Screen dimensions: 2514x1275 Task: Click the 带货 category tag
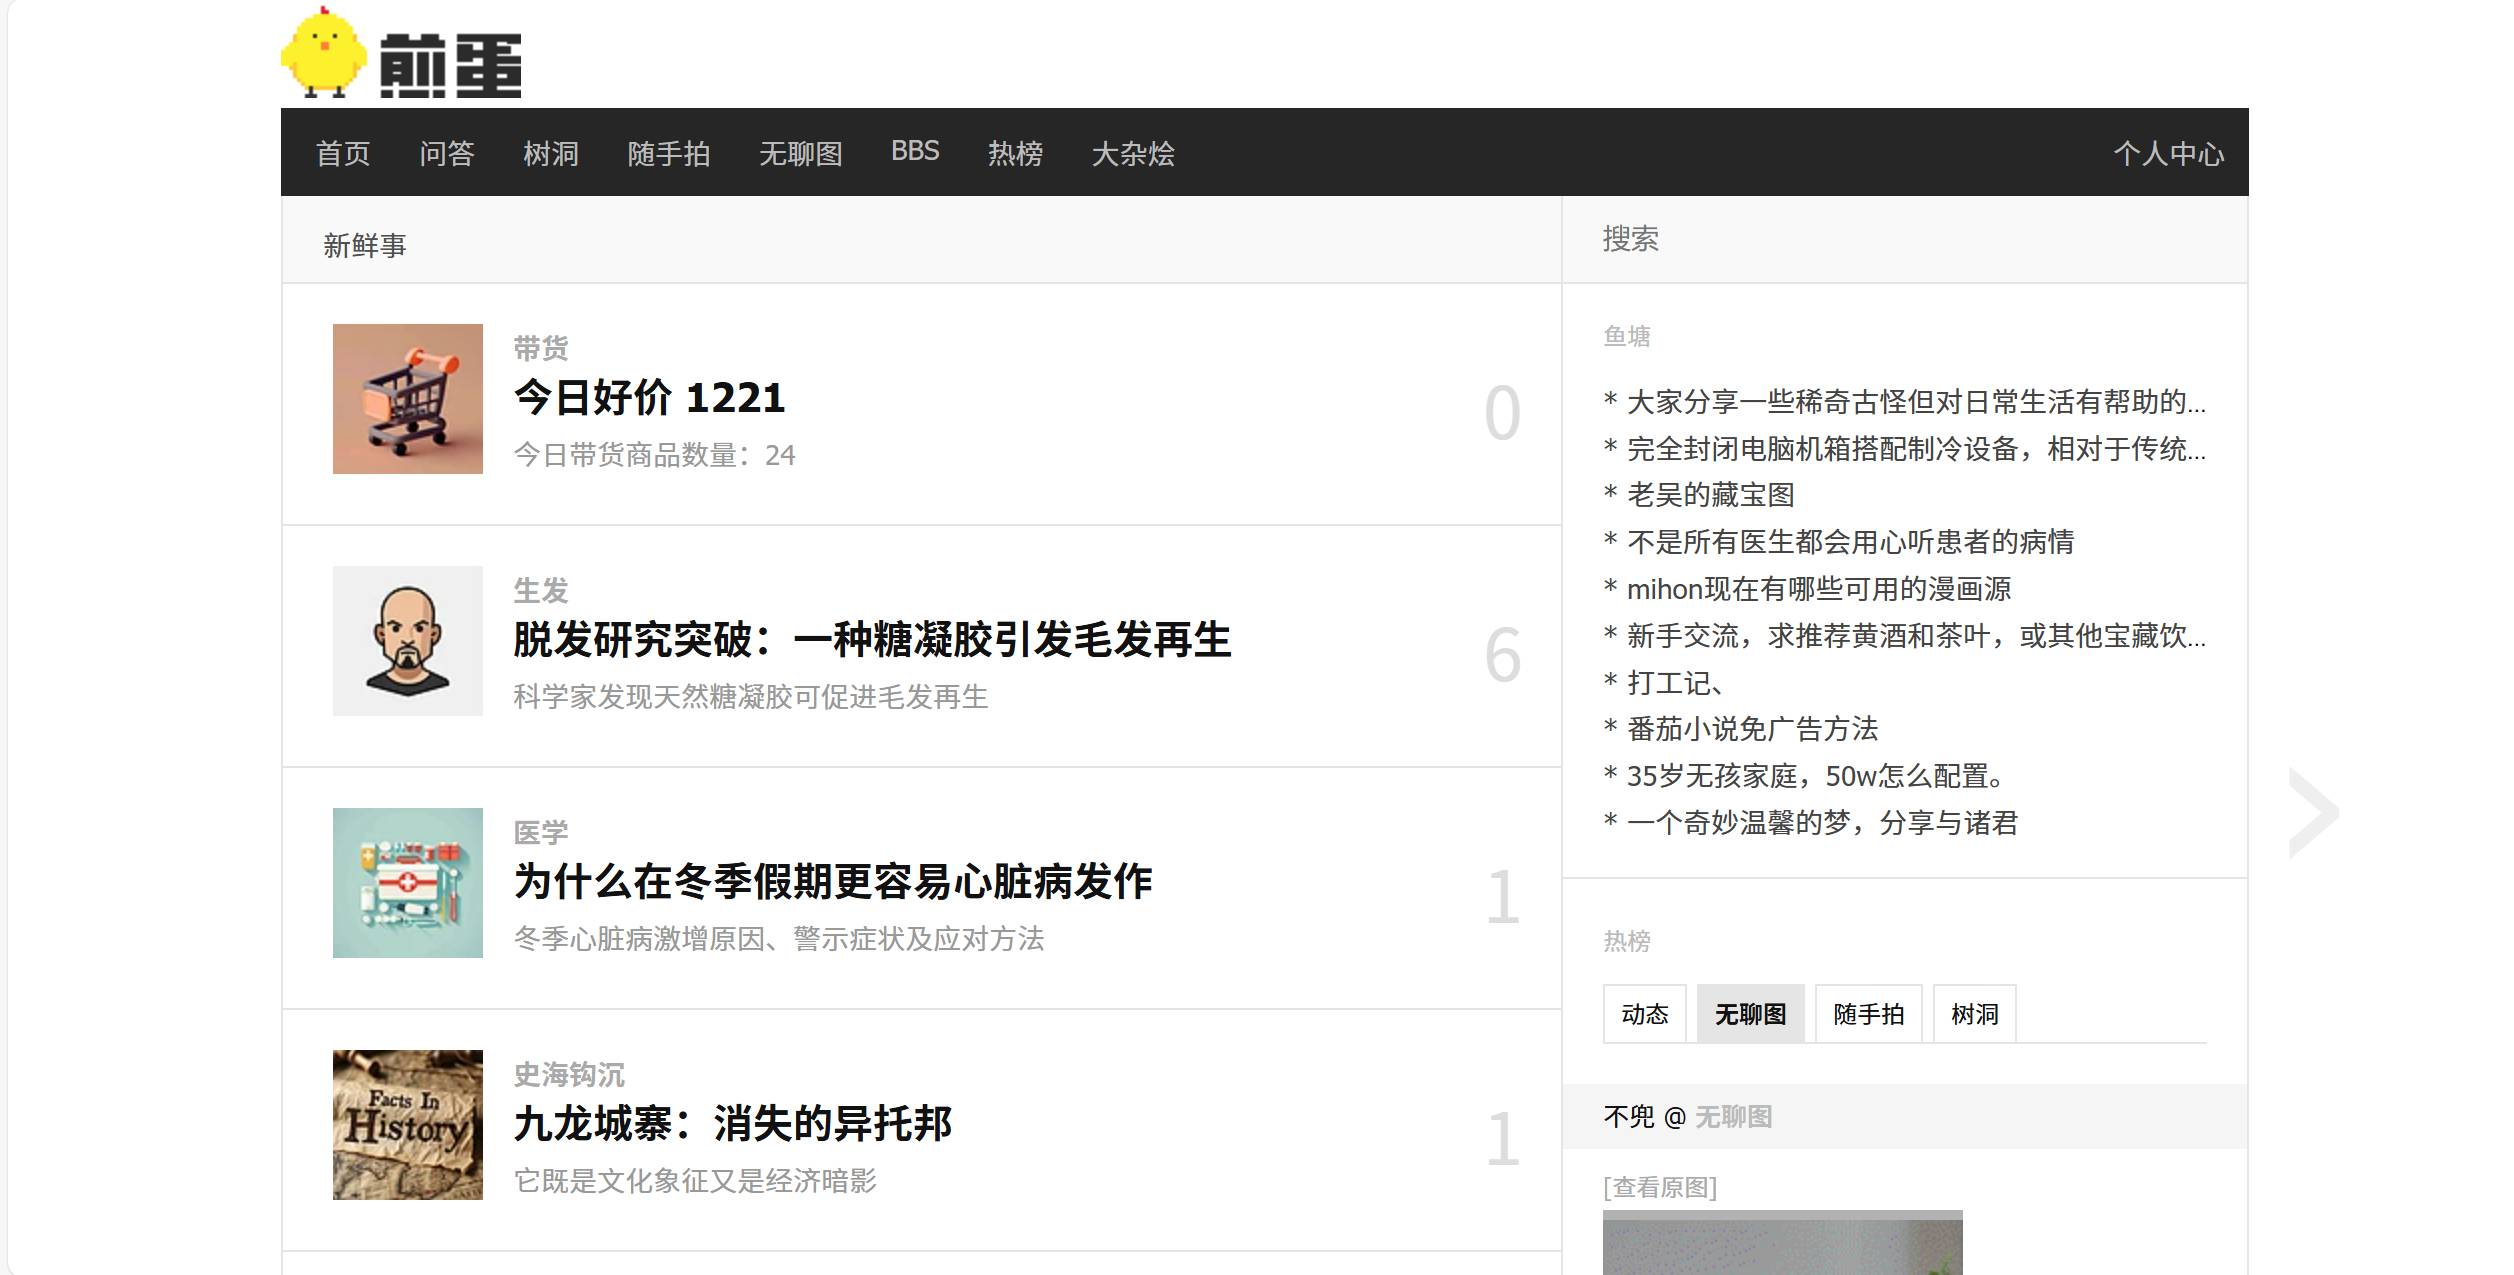point(541,348)
